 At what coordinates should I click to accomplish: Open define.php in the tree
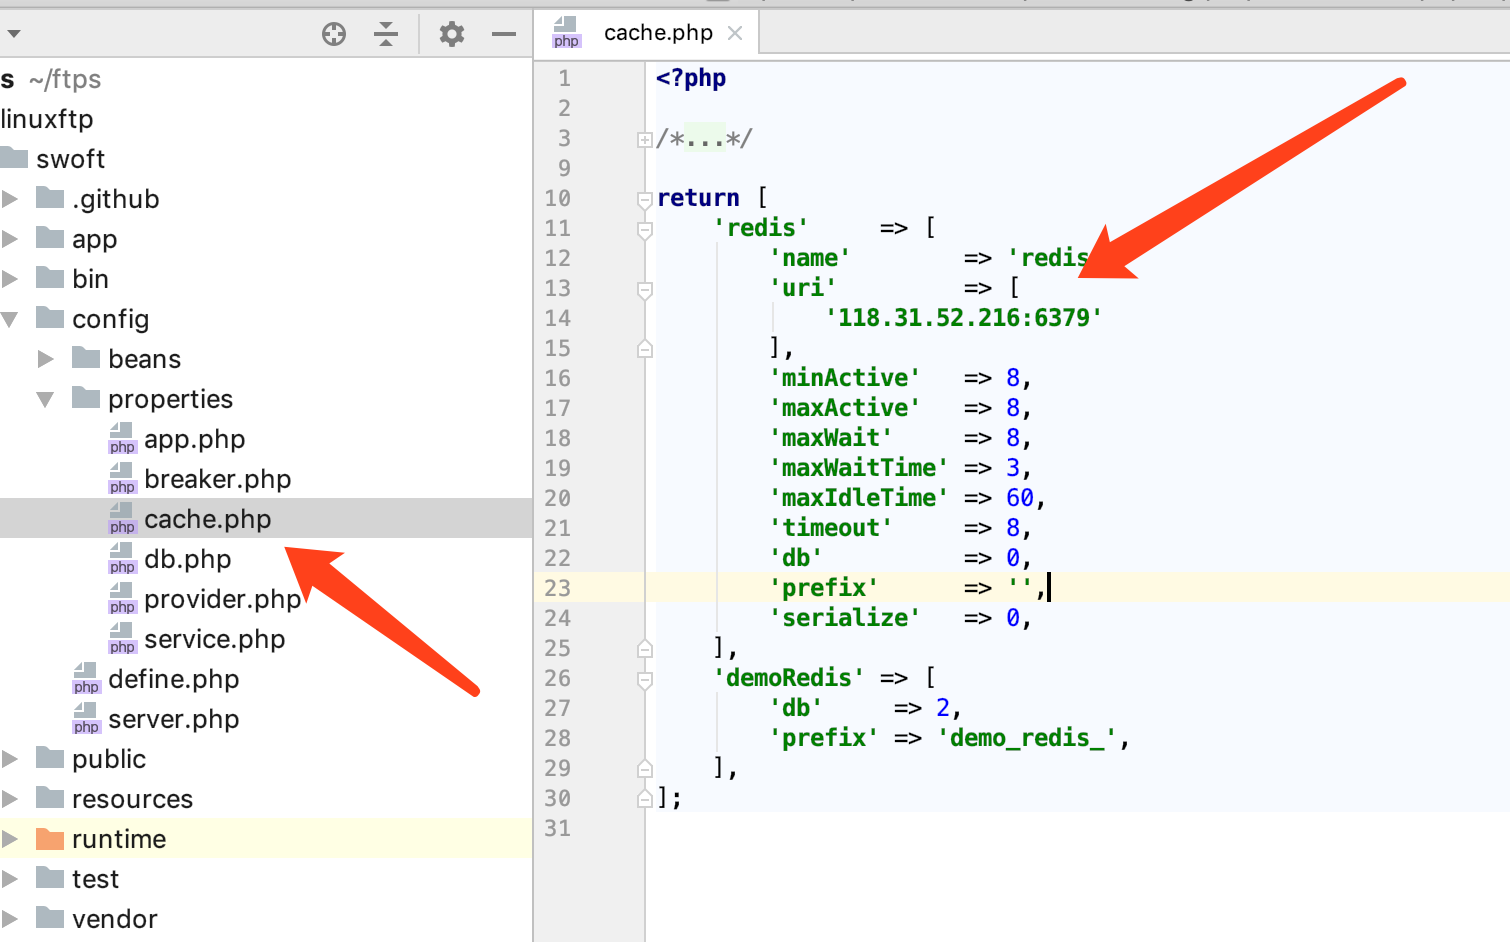click(x=173, y=679)
